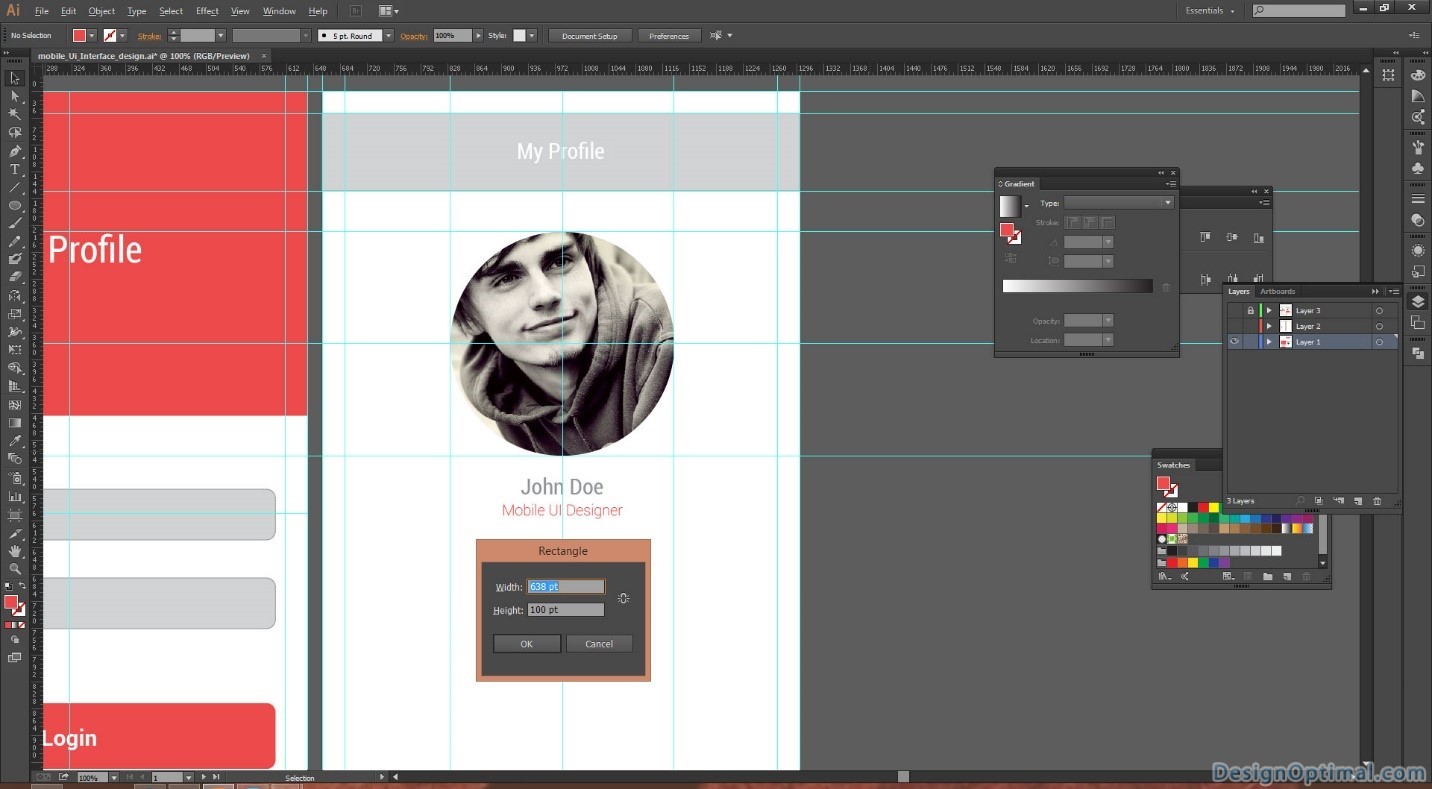
Task: Click Create New Layer icon in Layers panel
Action: [1358, 500]
